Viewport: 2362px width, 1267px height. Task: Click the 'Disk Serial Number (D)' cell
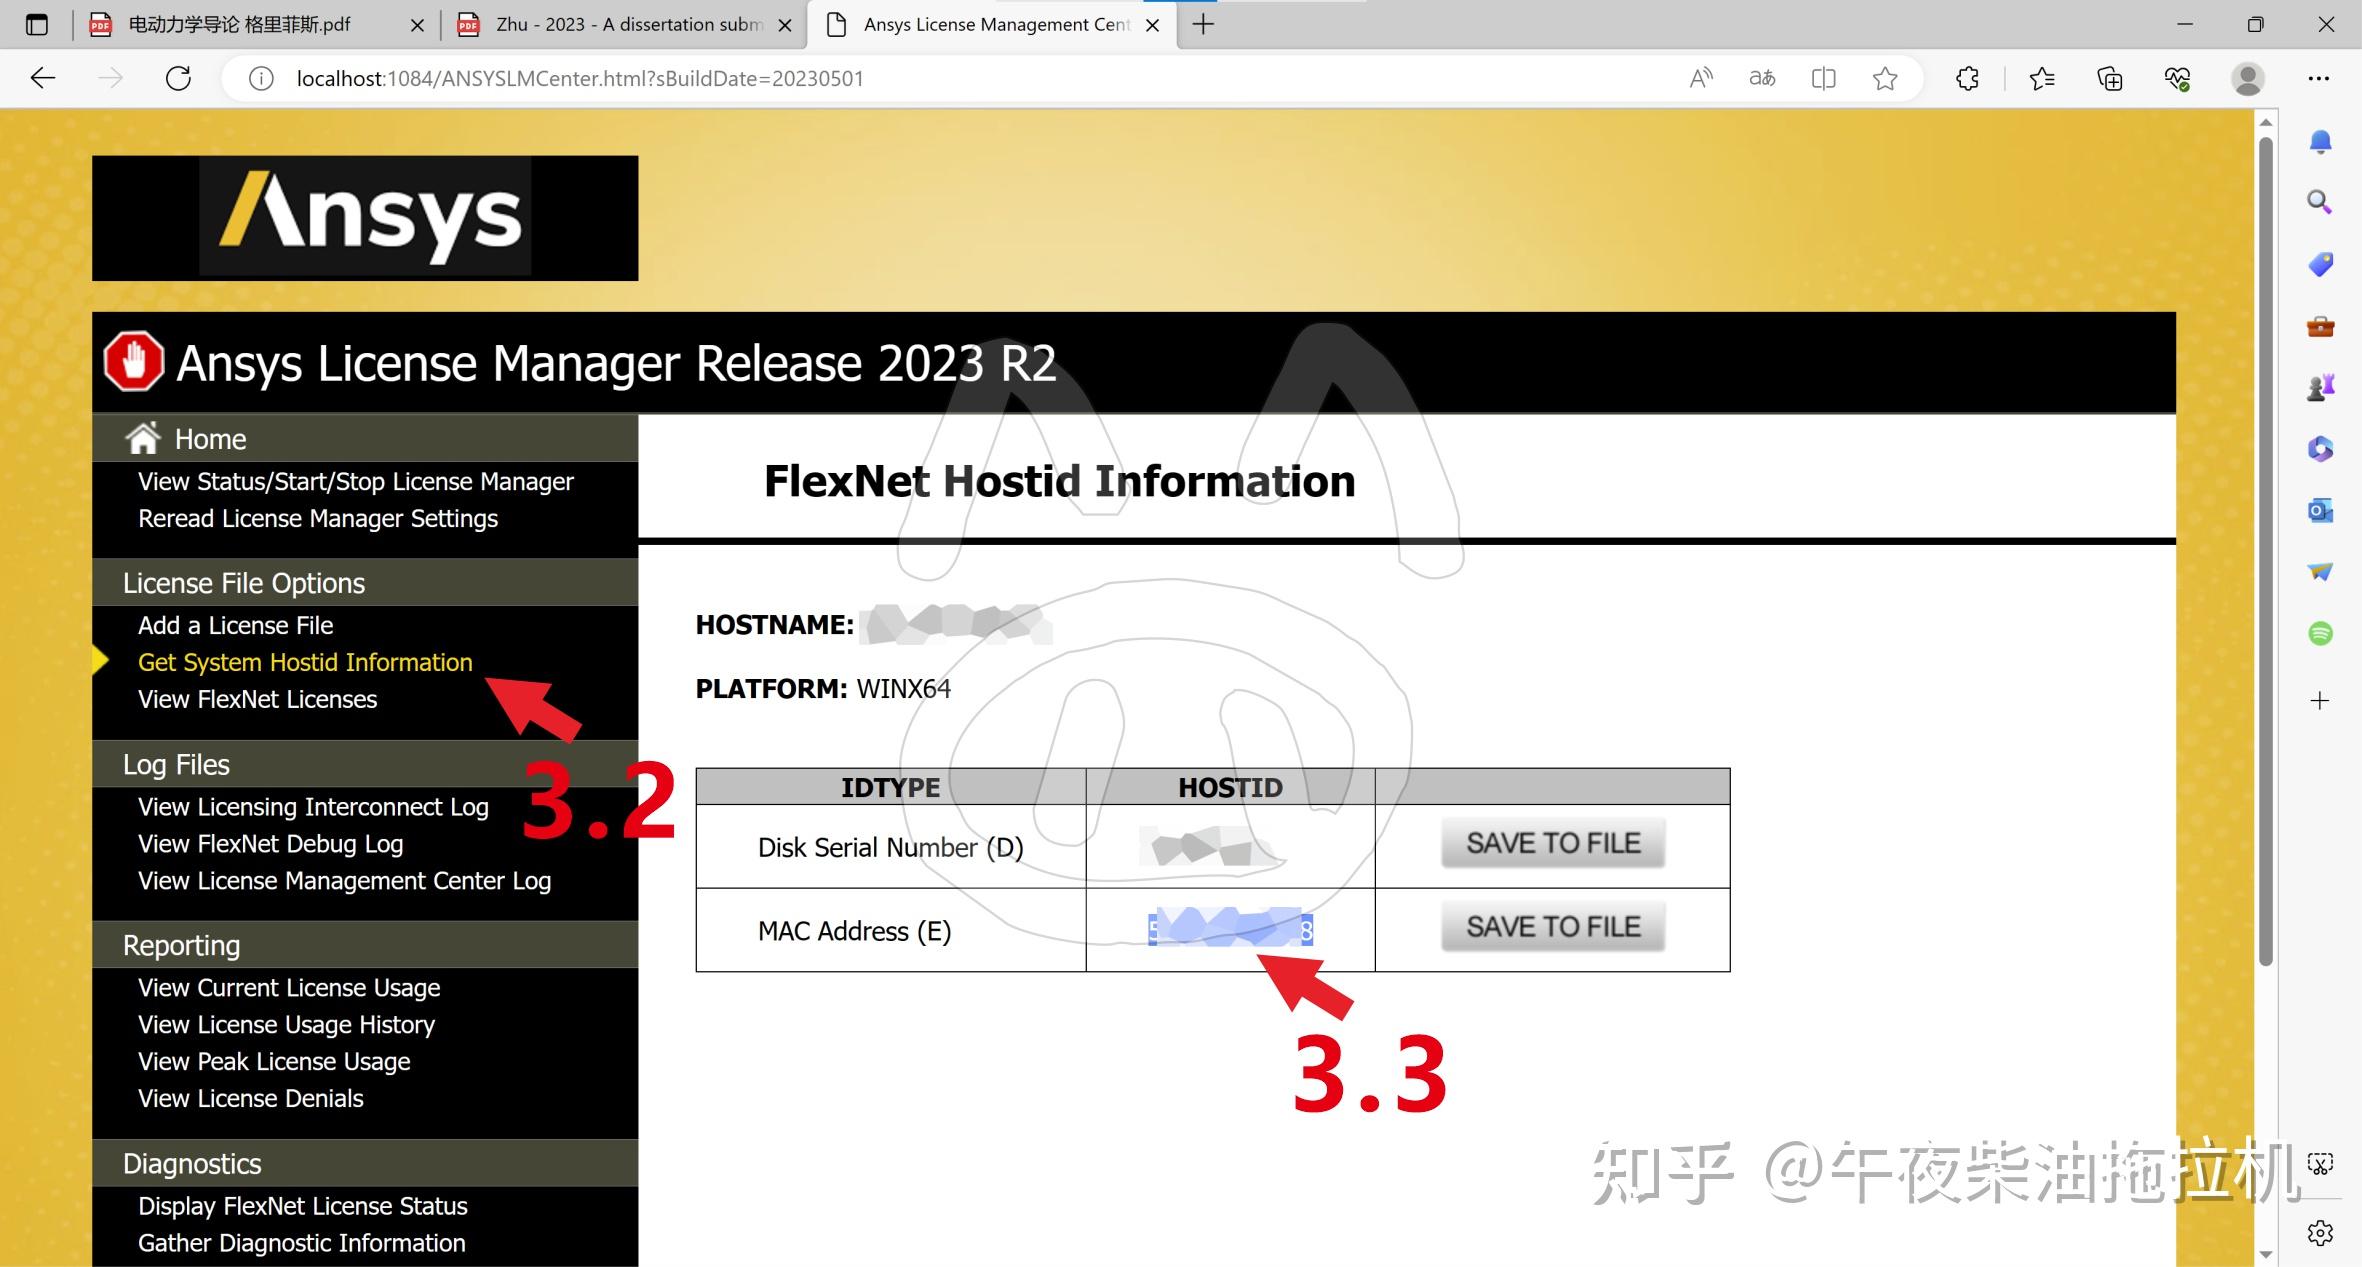tap(890, 847)
